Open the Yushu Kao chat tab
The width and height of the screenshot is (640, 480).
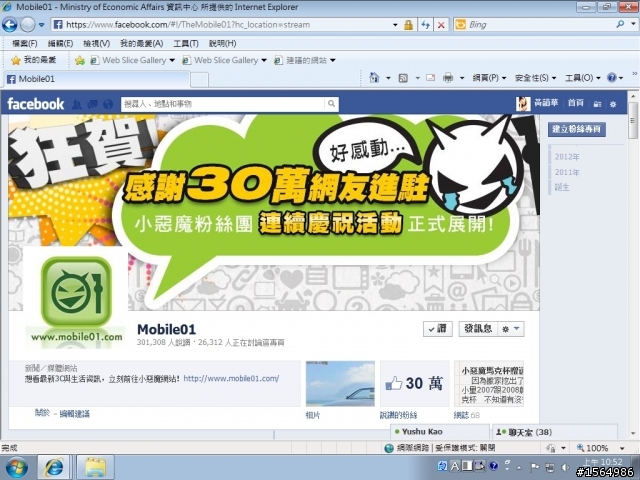[440, 431]
